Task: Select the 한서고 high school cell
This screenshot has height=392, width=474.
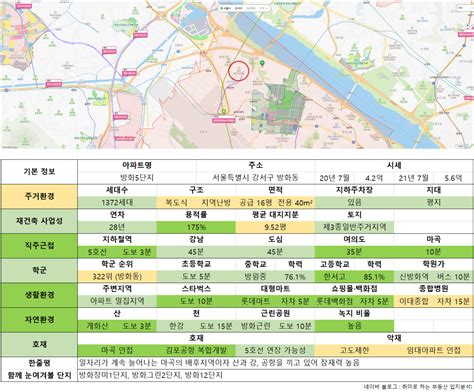Action: tap(334, 276)
